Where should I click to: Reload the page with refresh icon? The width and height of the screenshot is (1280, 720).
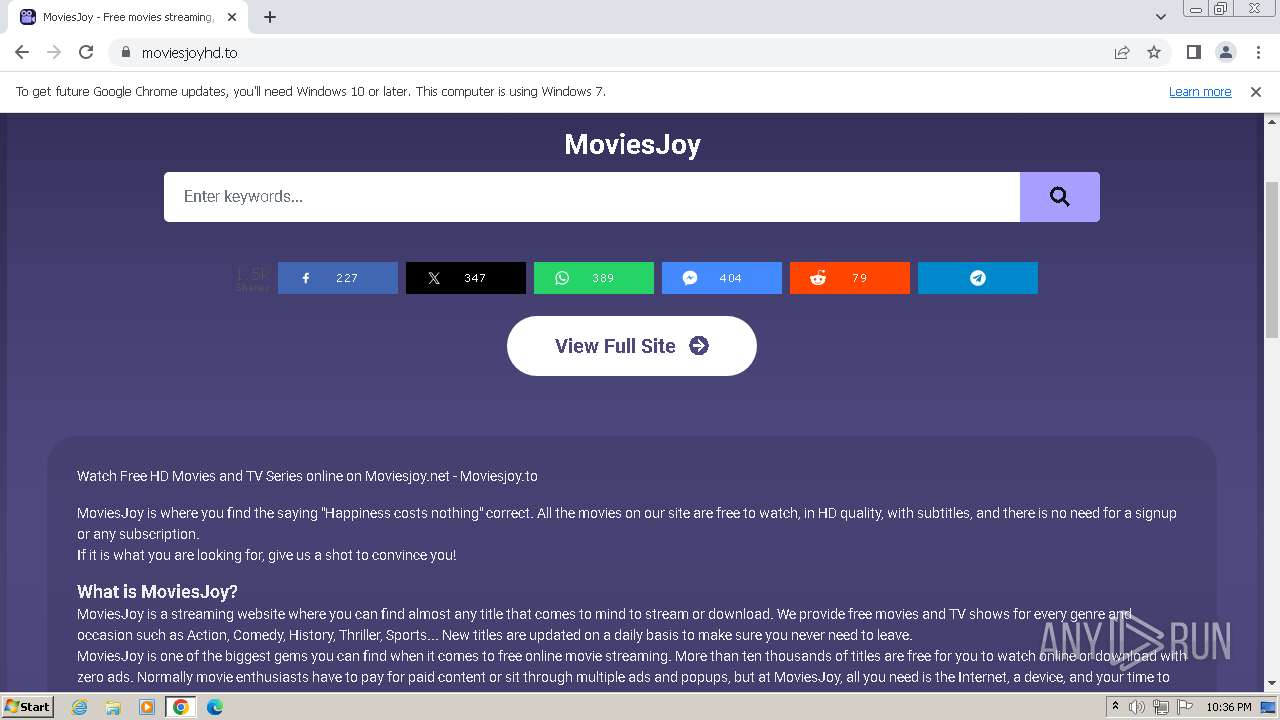(x=86, y=52)
